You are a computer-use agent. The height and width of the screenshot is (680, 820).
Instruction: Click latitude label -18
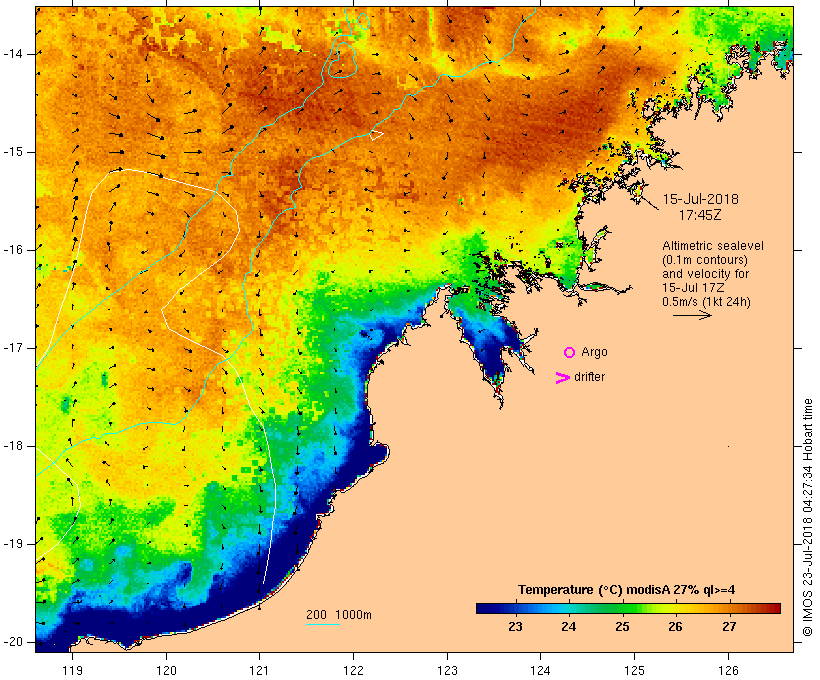pos(12,446)
